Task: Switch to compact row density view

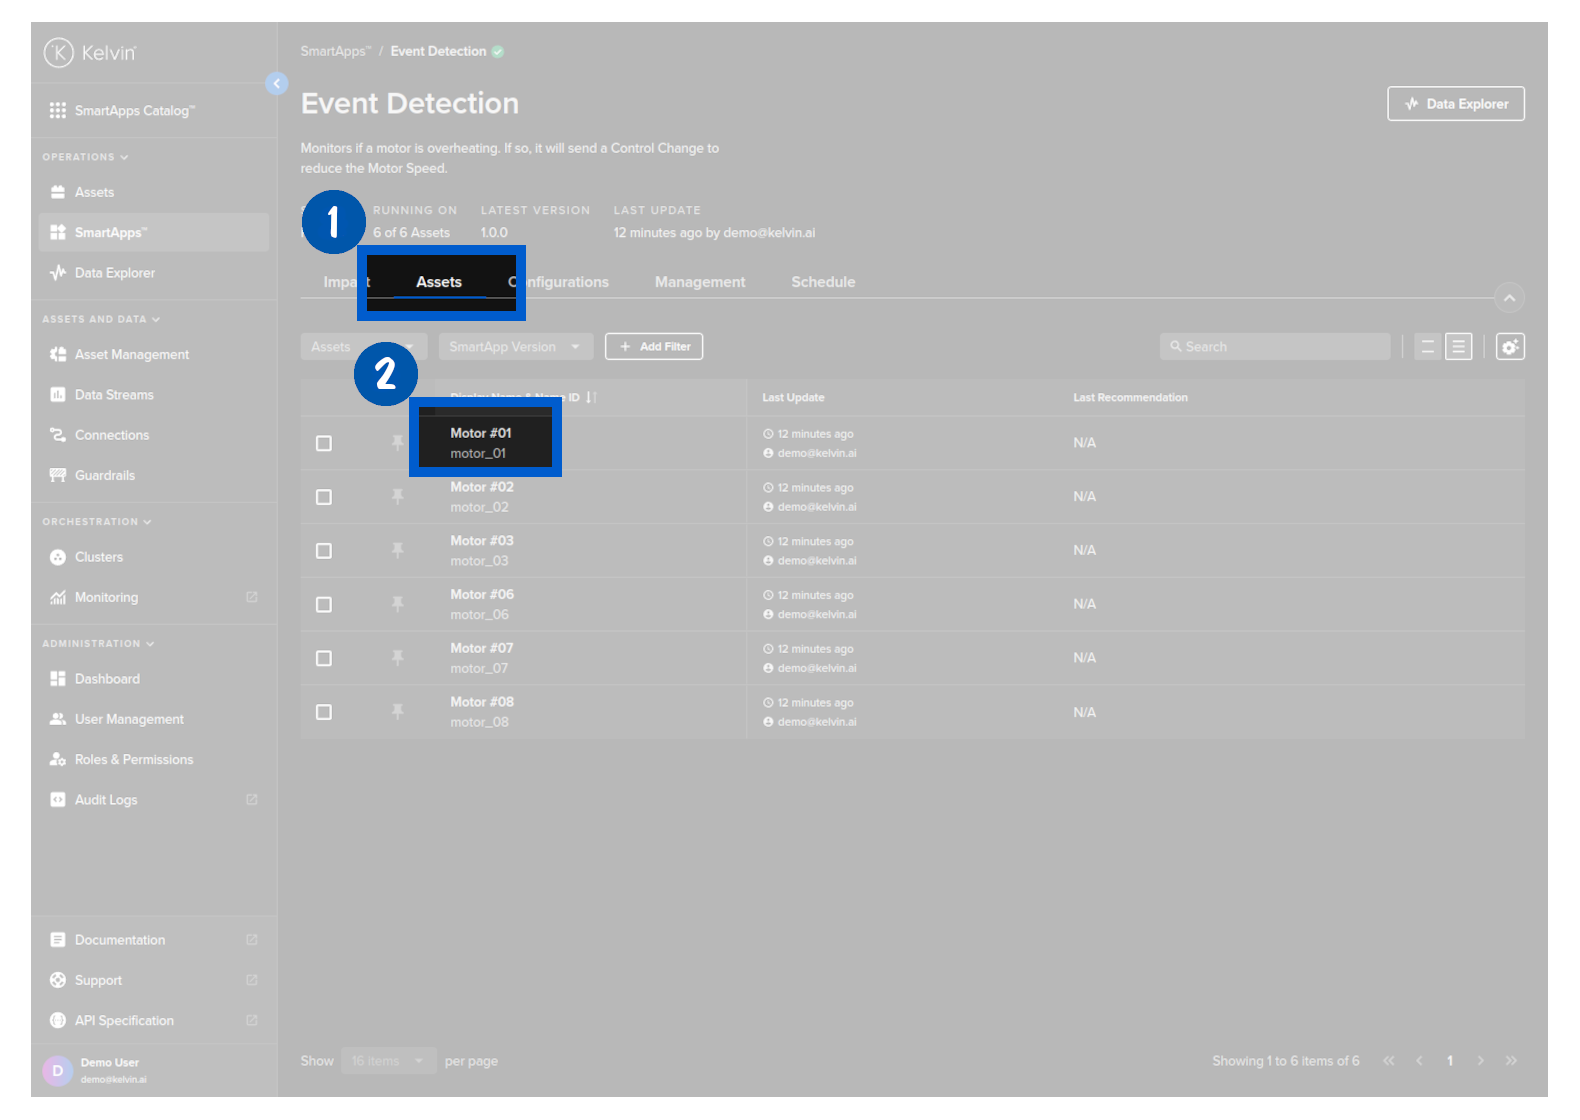Action: tap(1427, 347)
